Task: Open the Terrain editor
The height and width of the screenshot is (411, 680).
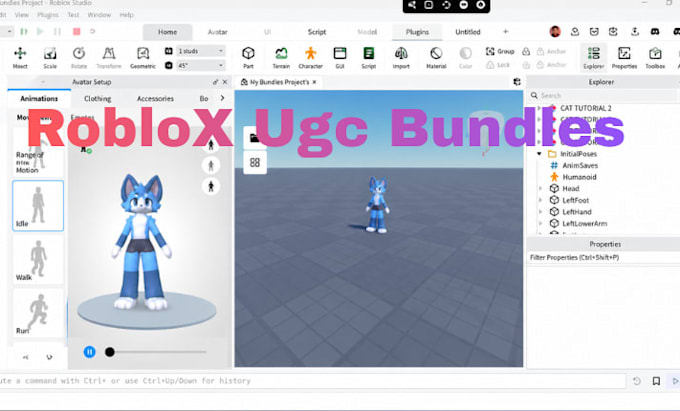Action: pos(281,58)
